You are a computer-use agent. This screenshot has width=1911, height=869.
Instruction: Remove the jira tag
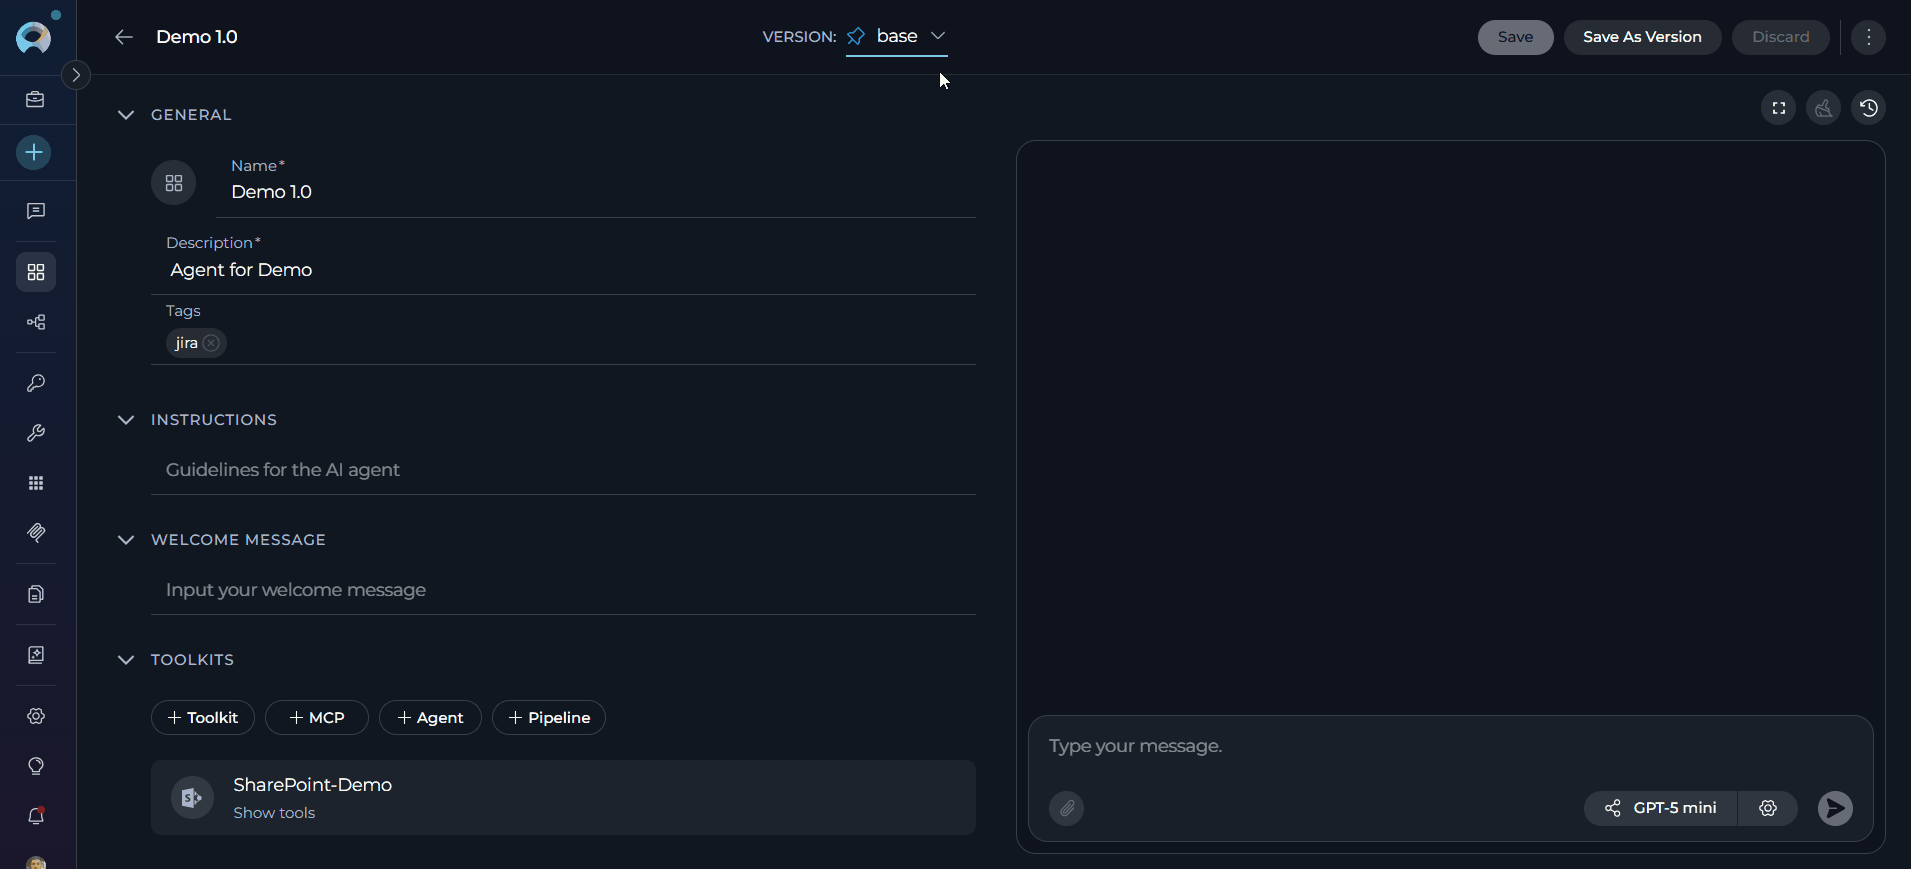[211, 343]
